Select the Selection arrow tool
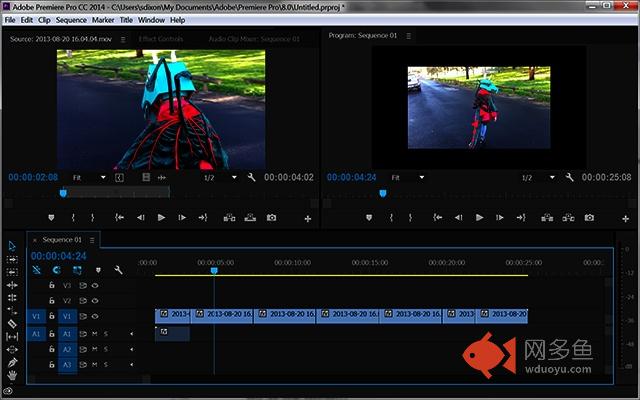The height and width of the screenshot is (400, 640). point(12,246)
